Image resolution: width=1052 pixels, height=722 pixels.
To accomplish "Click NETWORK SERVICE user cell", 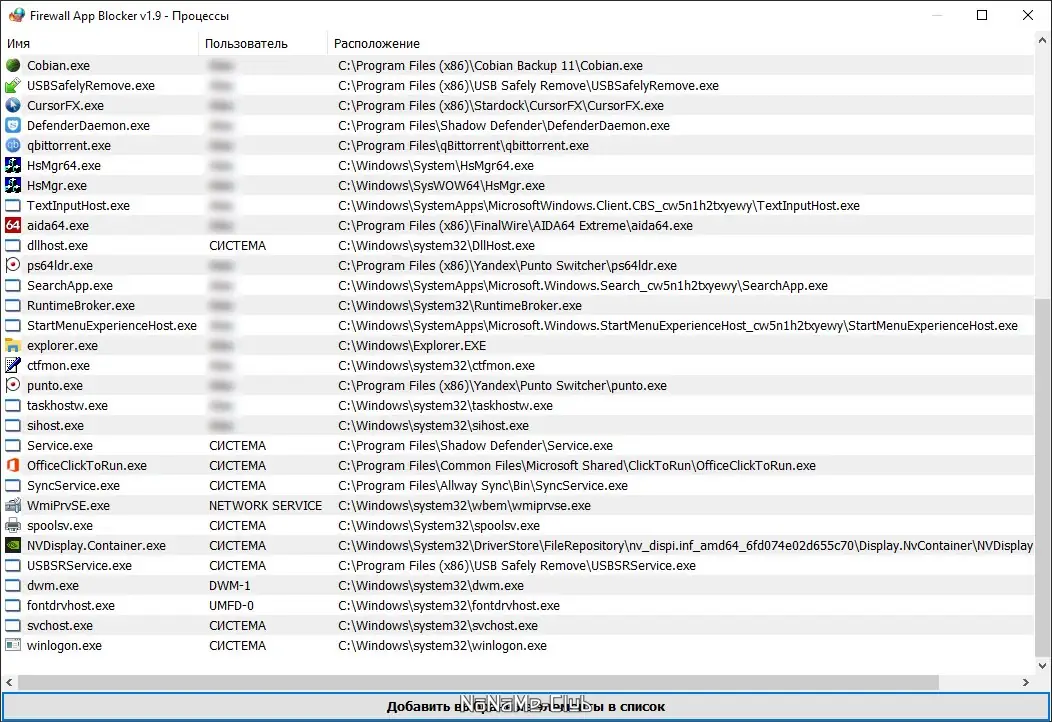I will 265,505.
